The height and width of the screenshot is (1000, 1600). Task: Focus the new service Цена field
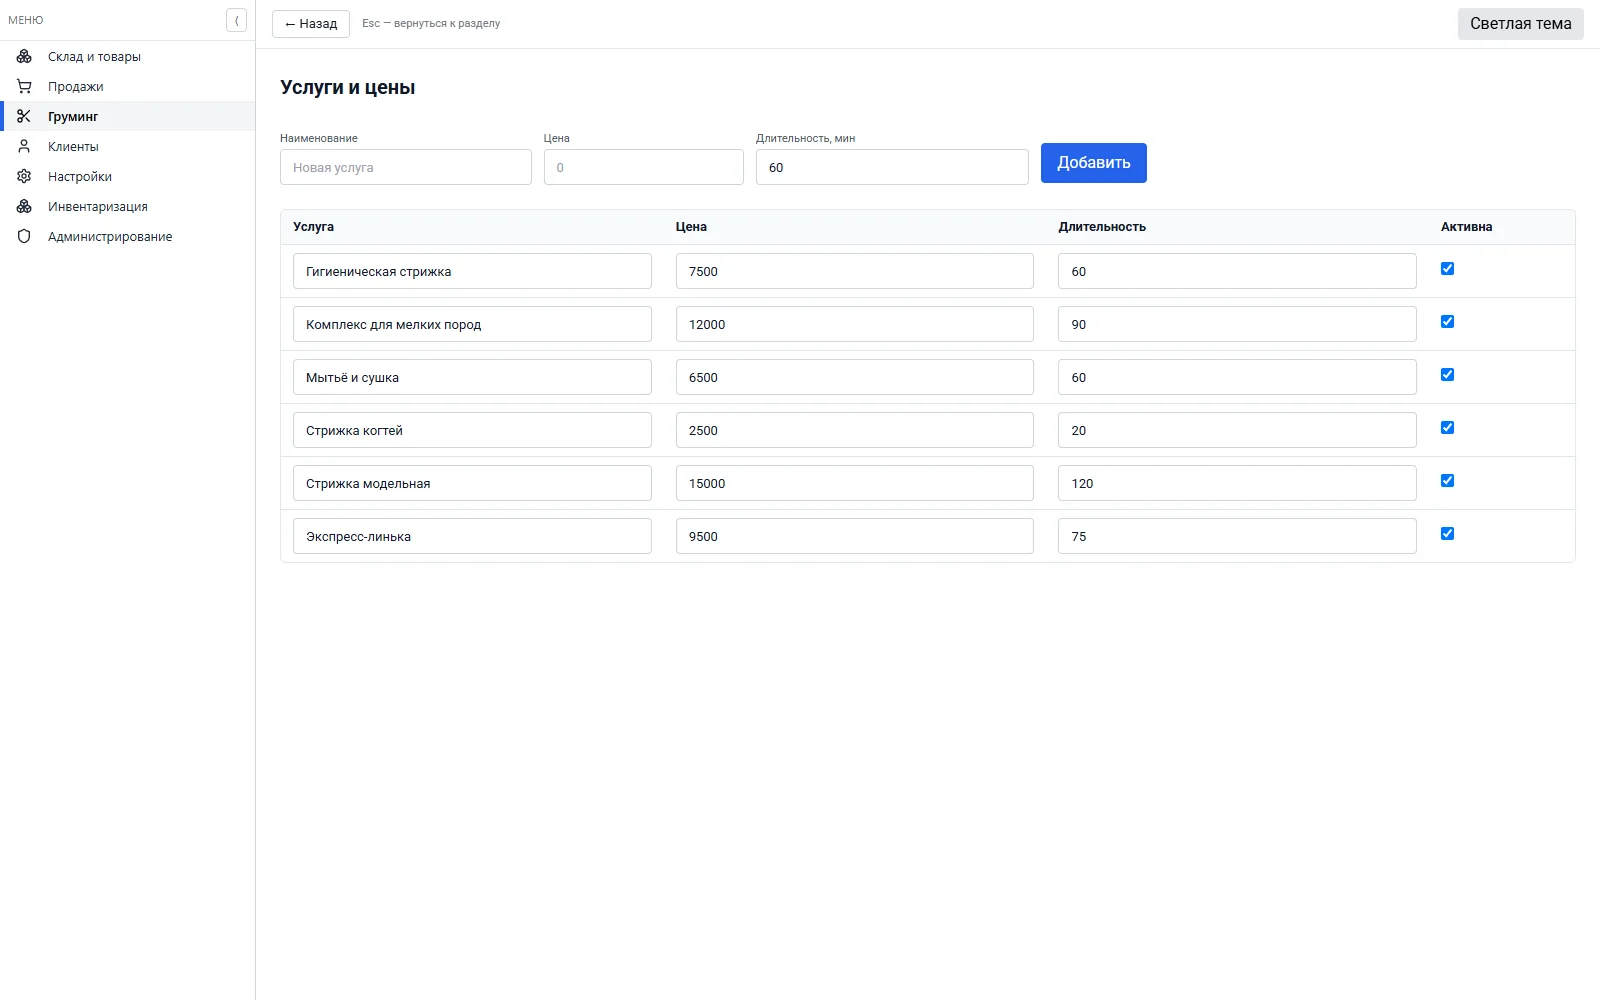644,167
